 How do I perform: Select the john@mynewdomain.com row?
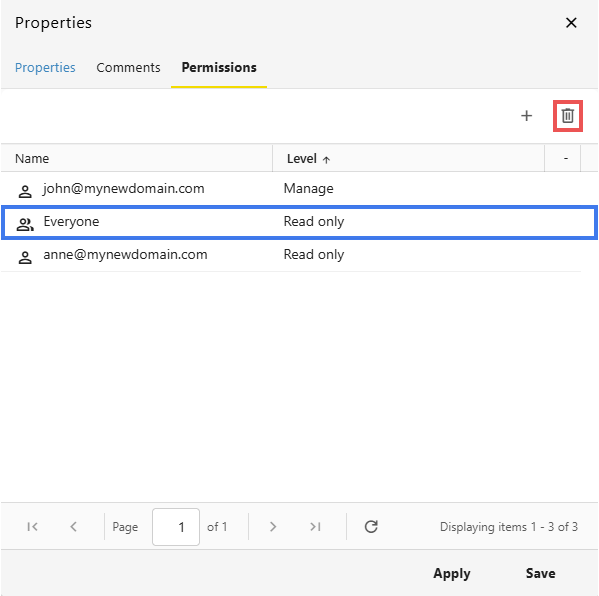tap(291, 189)
